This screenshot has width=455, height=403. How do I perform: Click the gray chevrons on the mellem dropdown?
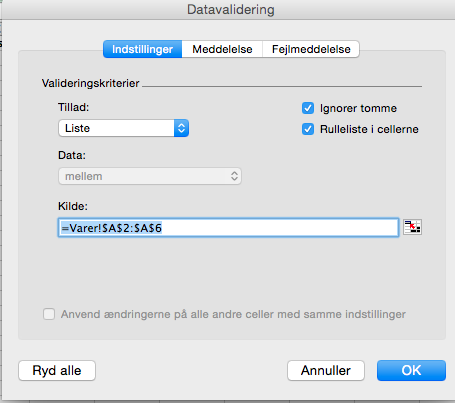click(x=234, y=176)
